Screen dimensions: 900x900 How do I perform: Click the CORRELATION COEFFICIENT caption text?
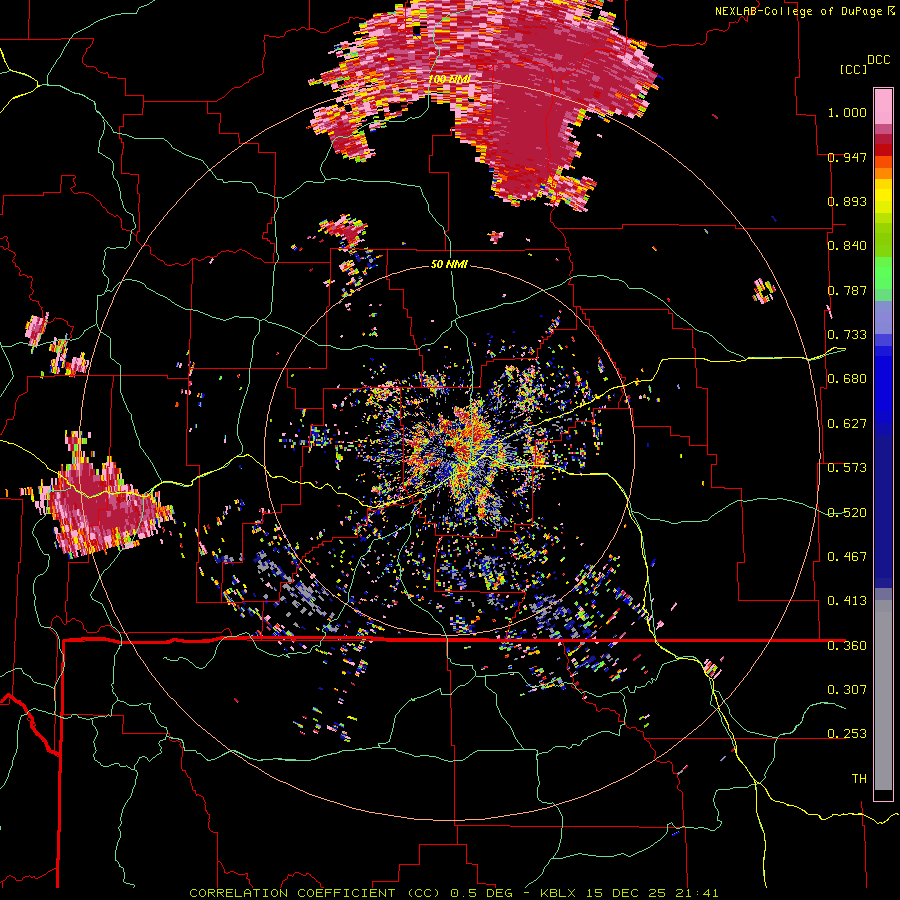(292, 893)
